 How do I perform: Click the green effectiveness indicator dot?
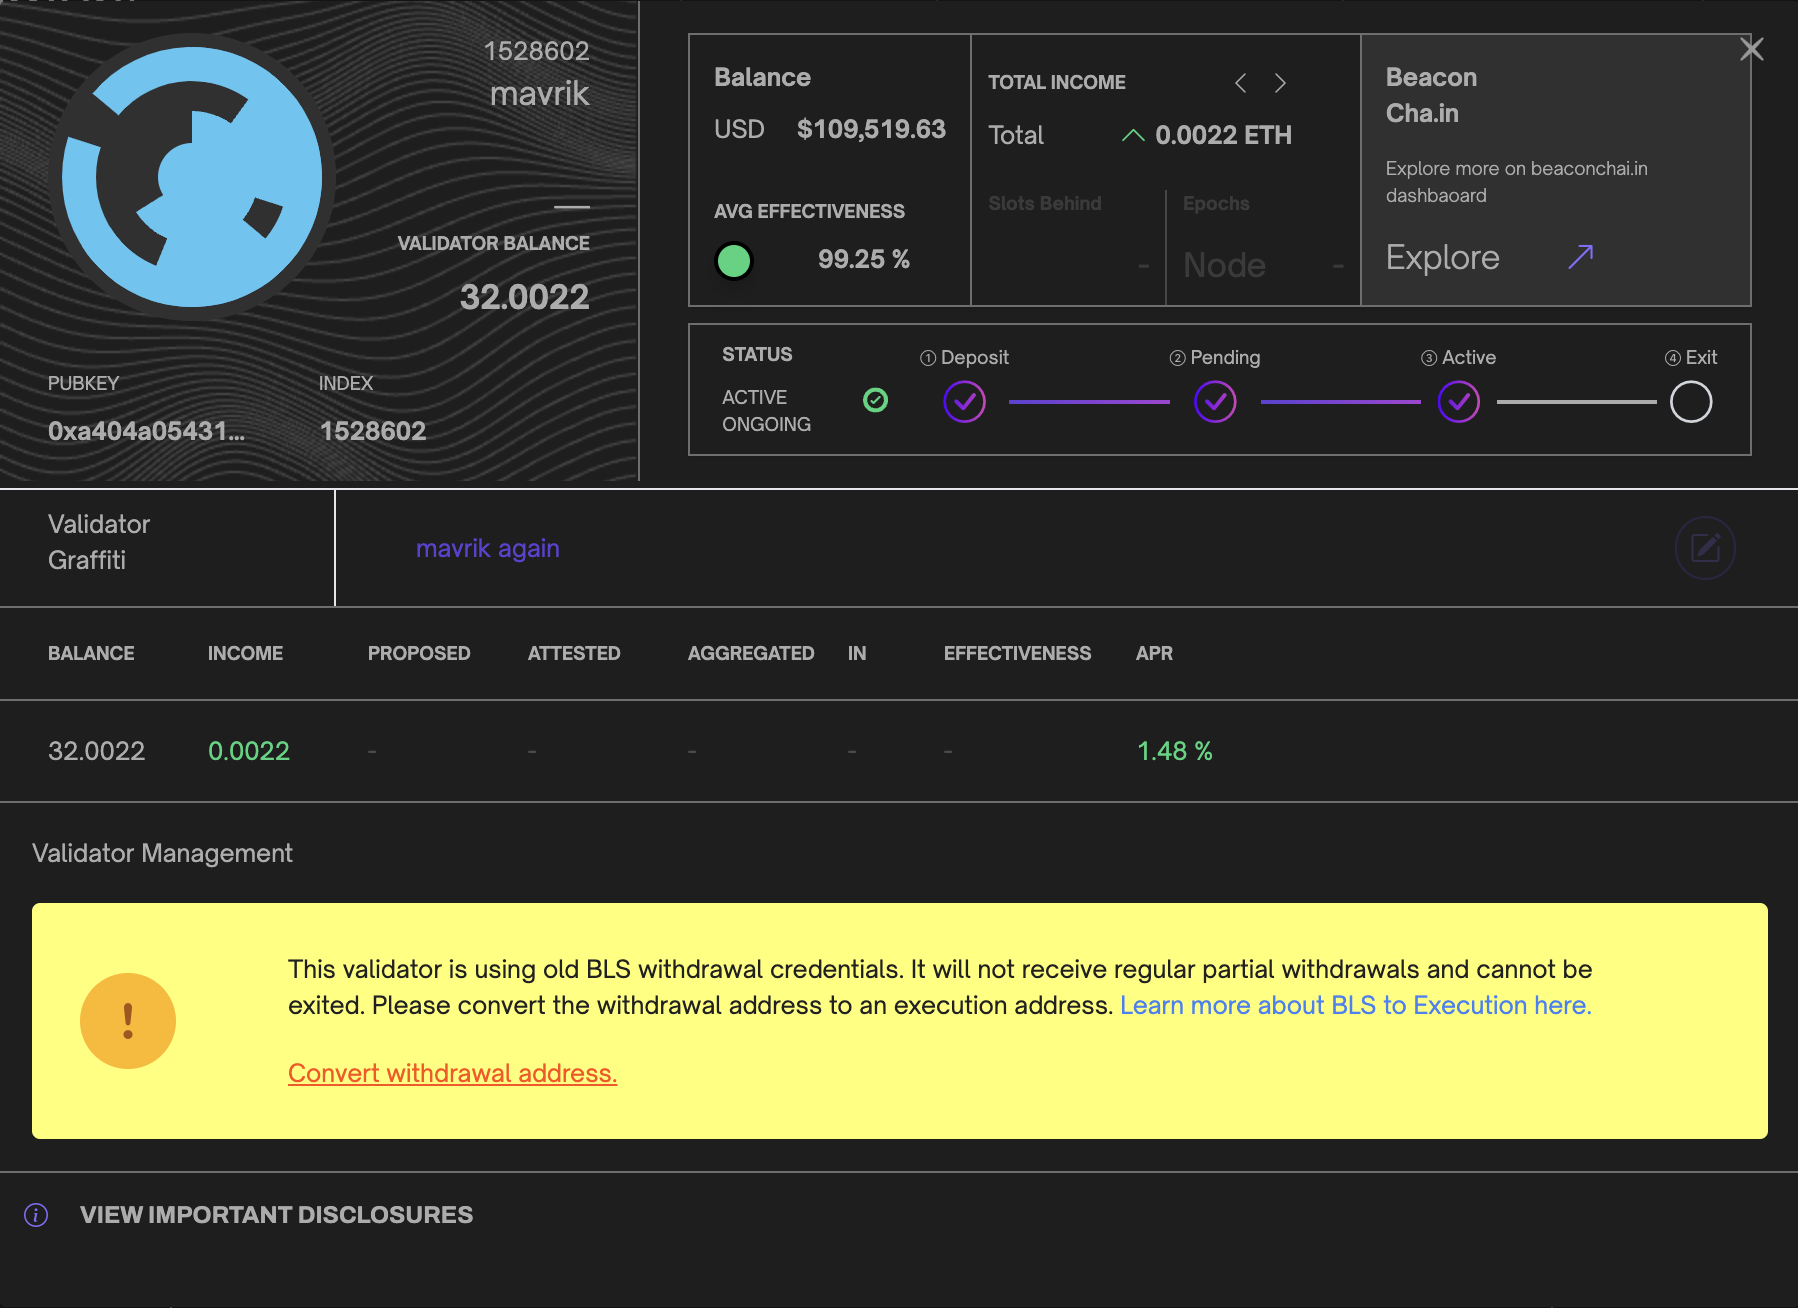pyautogui.click(x=734, y=261)
